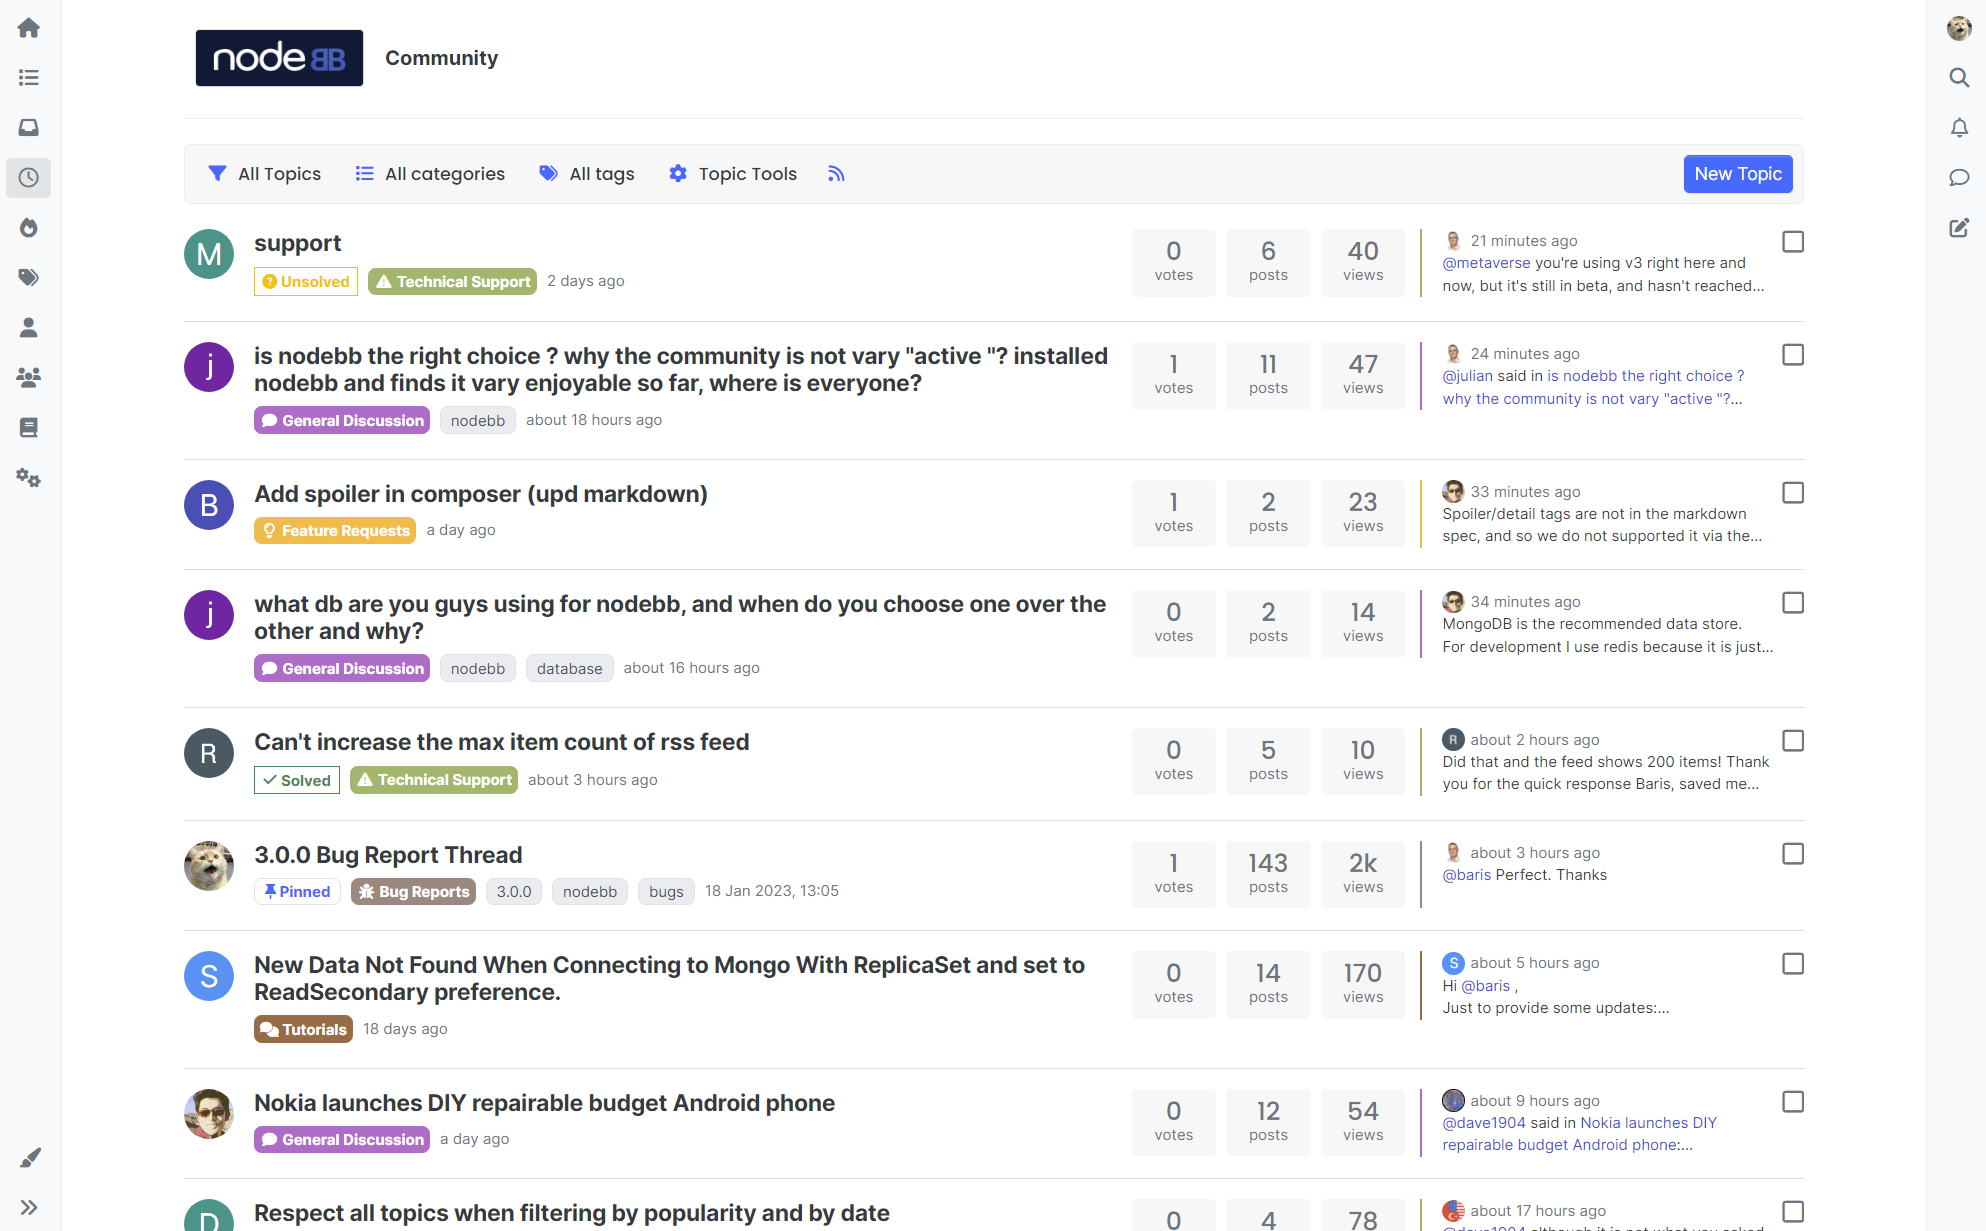Open the search magnifier icon
The height and width of the screenshot is (1231, 1986).
coord(1958,78)
